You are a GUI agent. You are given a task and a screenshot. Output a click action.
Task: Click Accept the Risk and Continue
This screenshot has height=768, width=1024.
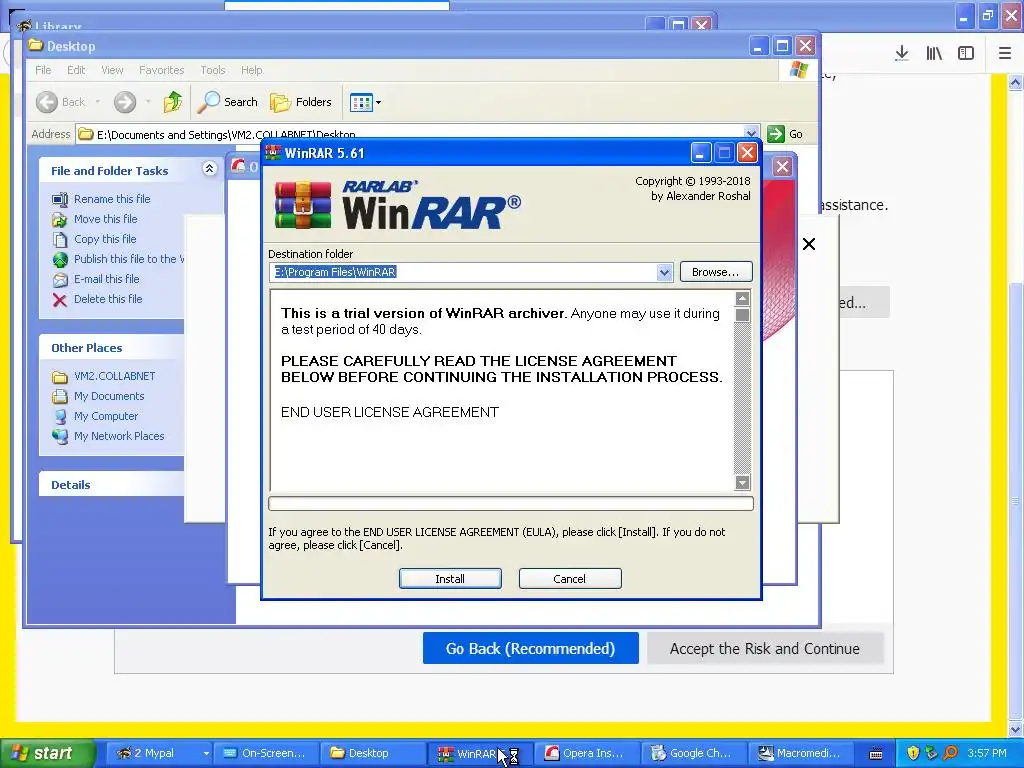point(765,648)
